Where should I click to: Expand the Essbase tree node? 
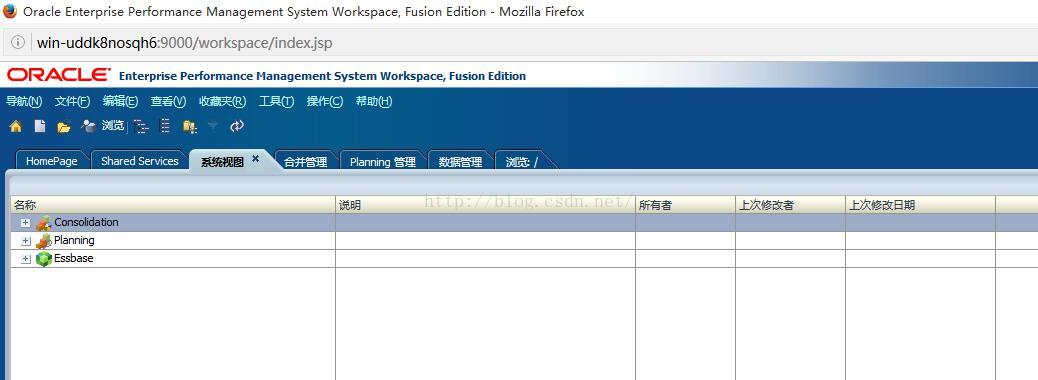(x=26, y=259)
